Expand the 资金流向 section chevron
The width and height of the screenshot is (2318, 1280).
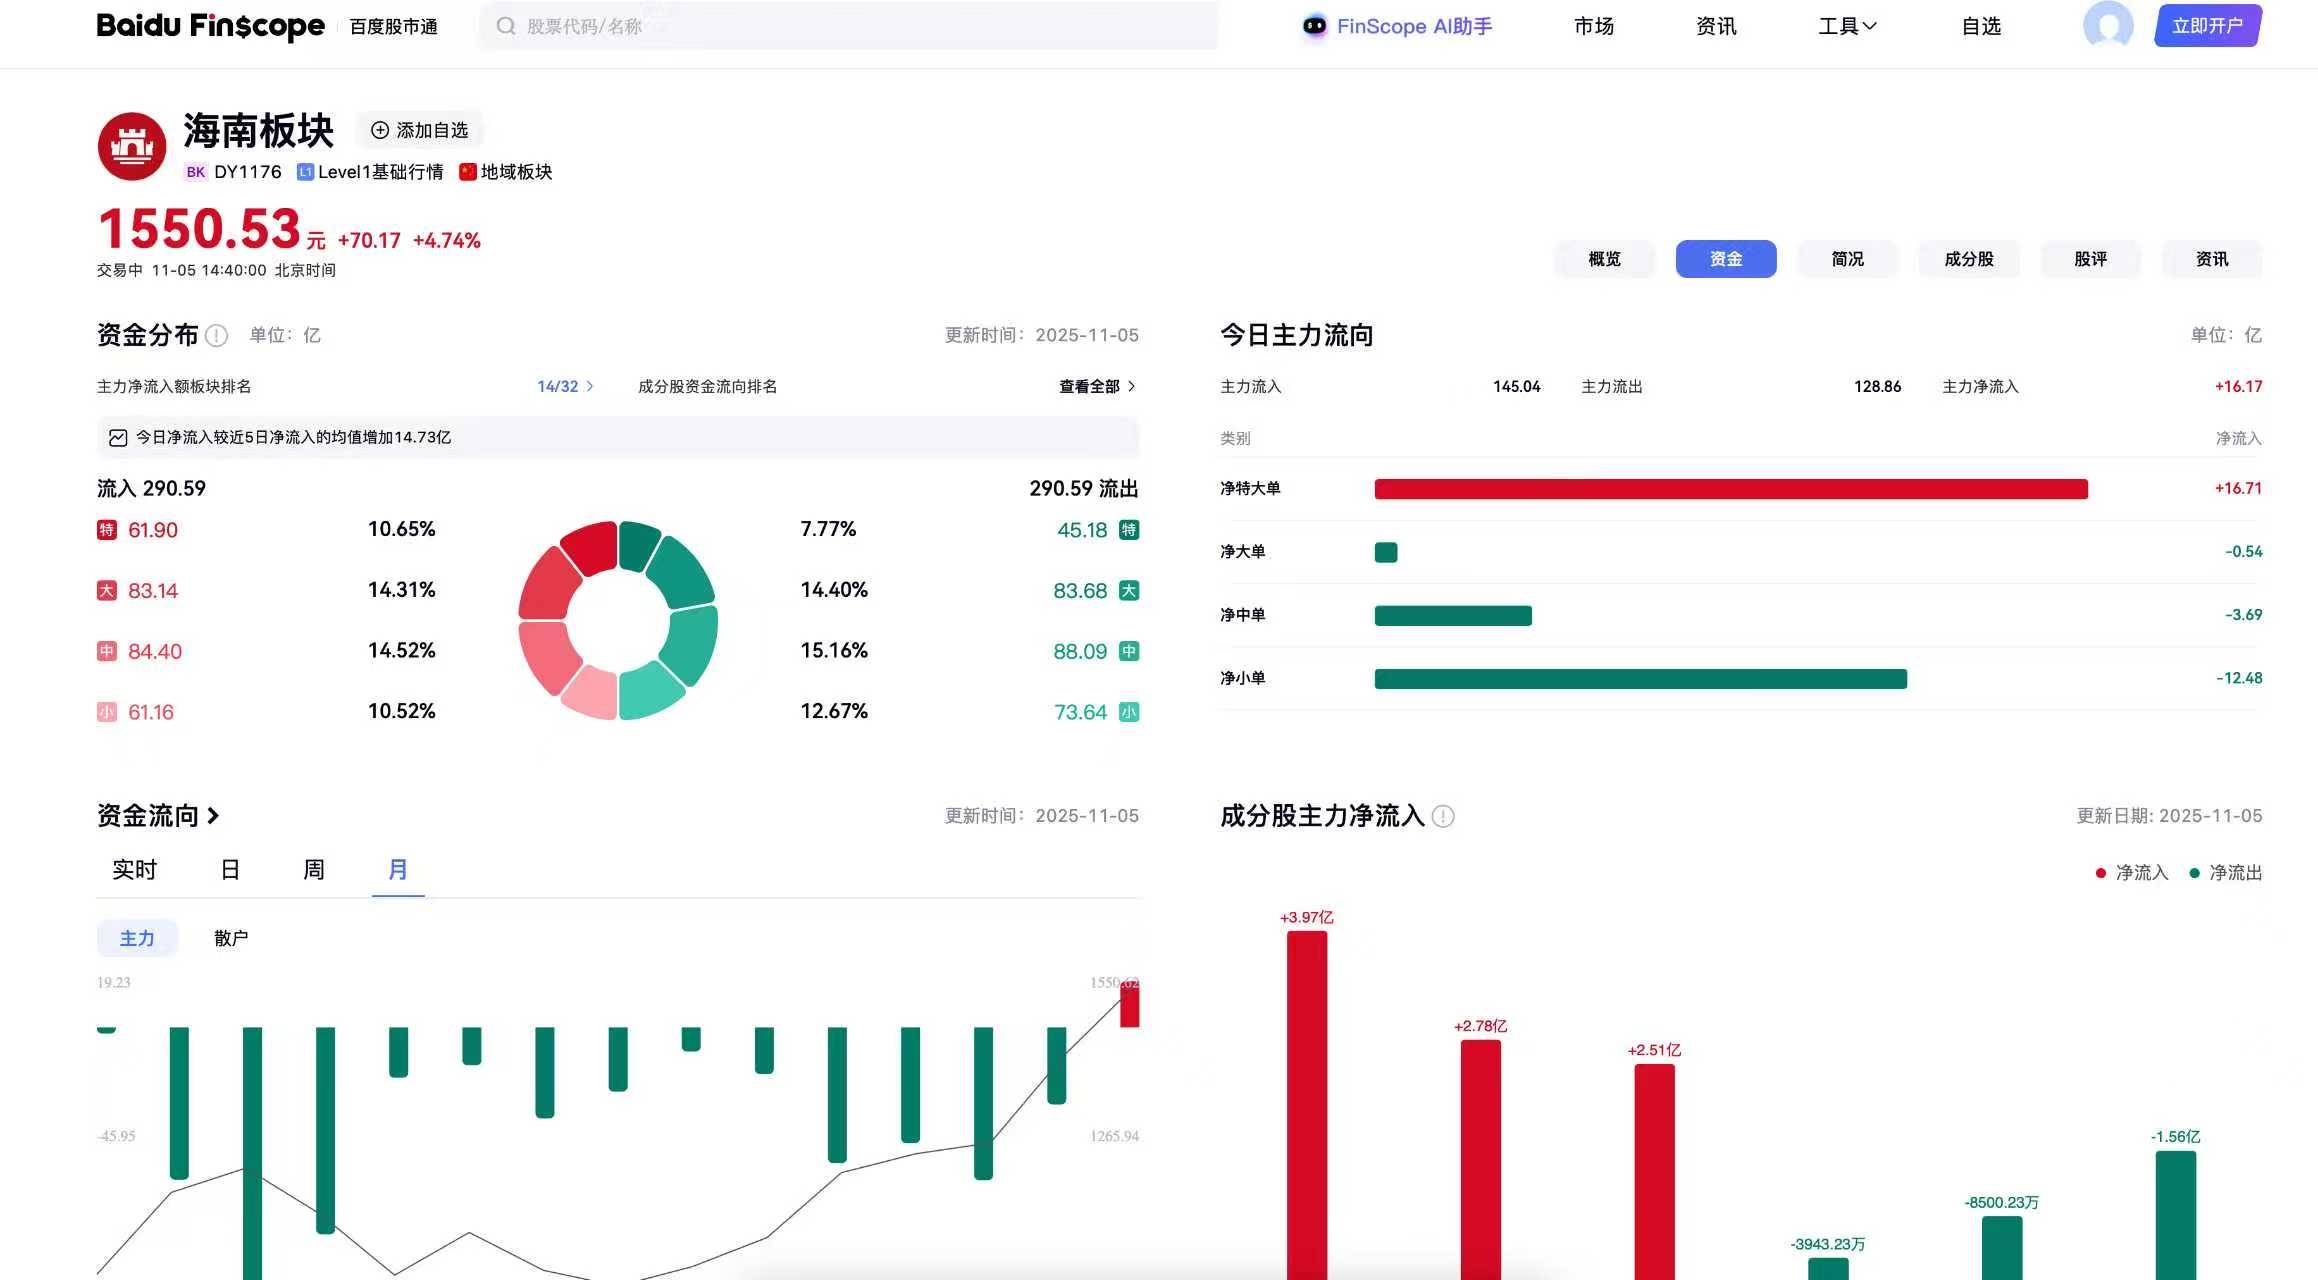[213, 816]
